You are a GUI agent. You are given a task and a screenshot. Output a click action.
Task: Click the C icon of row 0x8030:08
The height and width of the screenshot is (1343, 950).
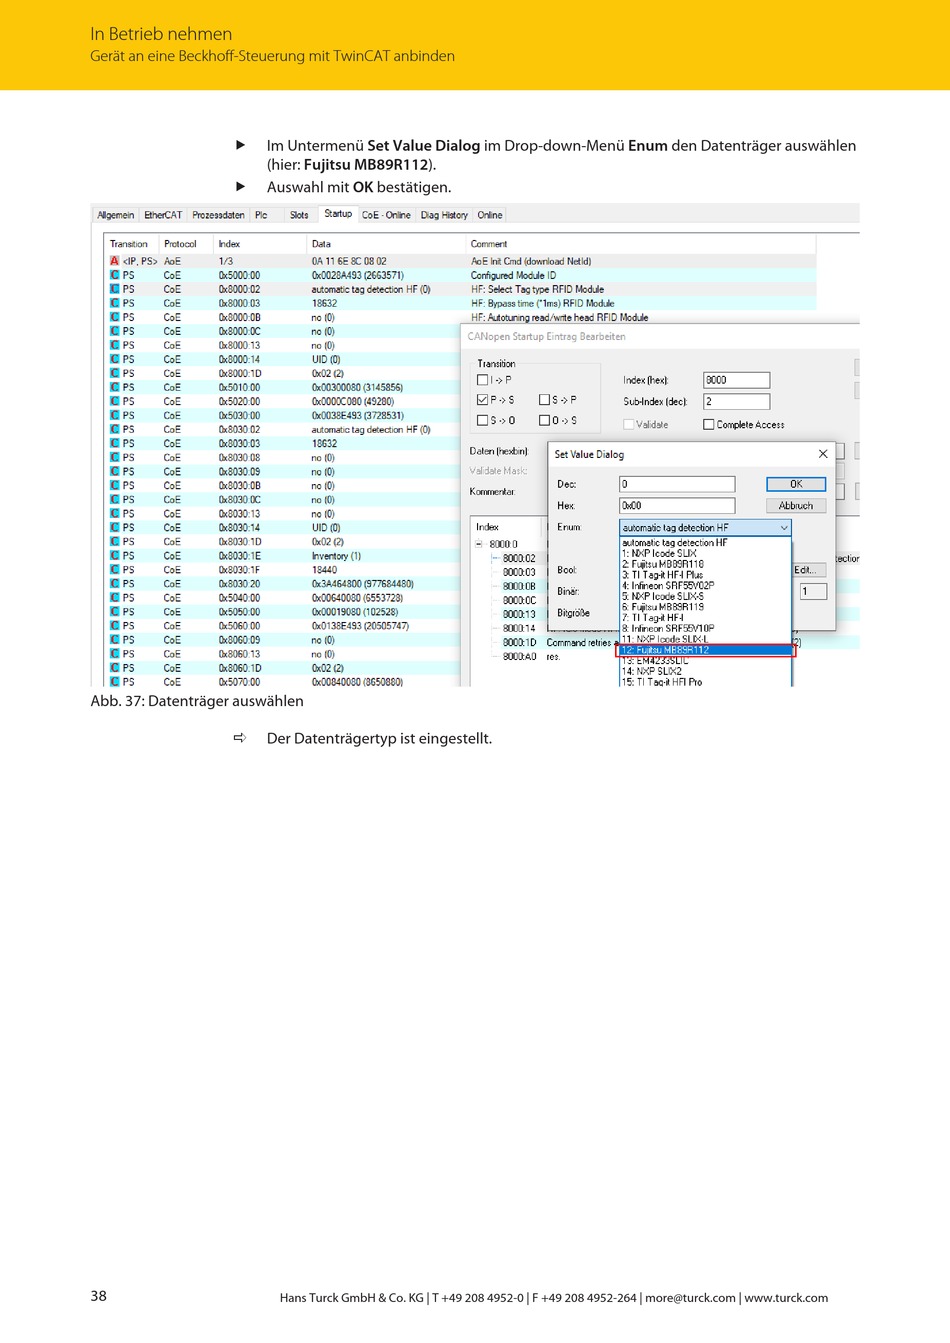point(114,457)
